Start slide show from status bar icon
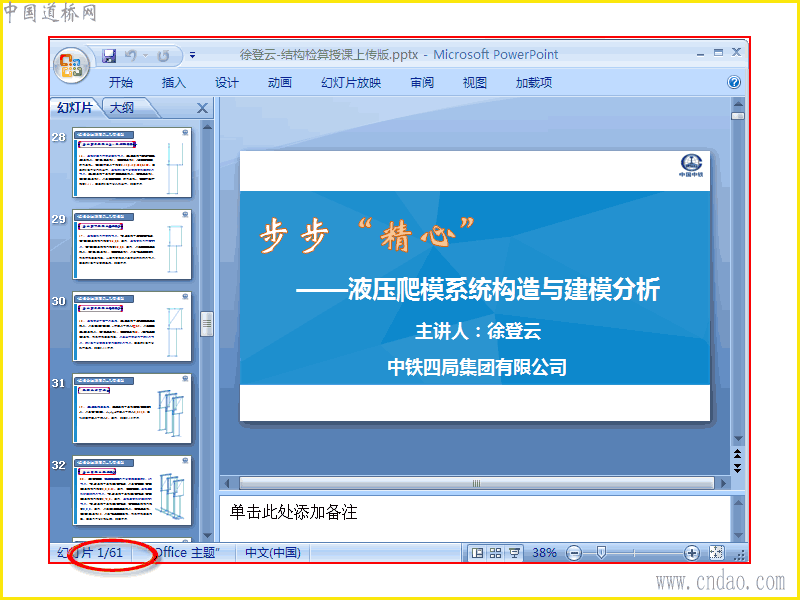 (x=514, y=553)
